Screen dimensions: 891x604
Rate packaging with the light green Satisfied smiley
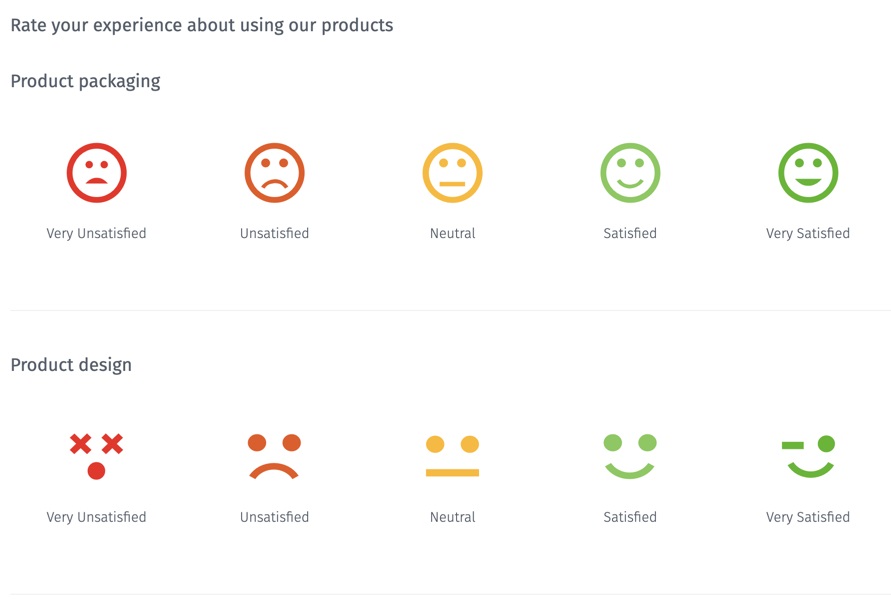(x=630, y=173)
